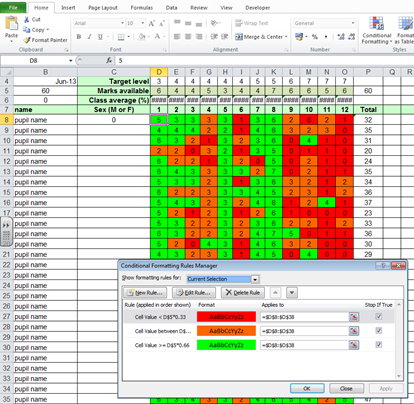Click the Cut scissors icon

pyautogui.click(x=27, y=20)
